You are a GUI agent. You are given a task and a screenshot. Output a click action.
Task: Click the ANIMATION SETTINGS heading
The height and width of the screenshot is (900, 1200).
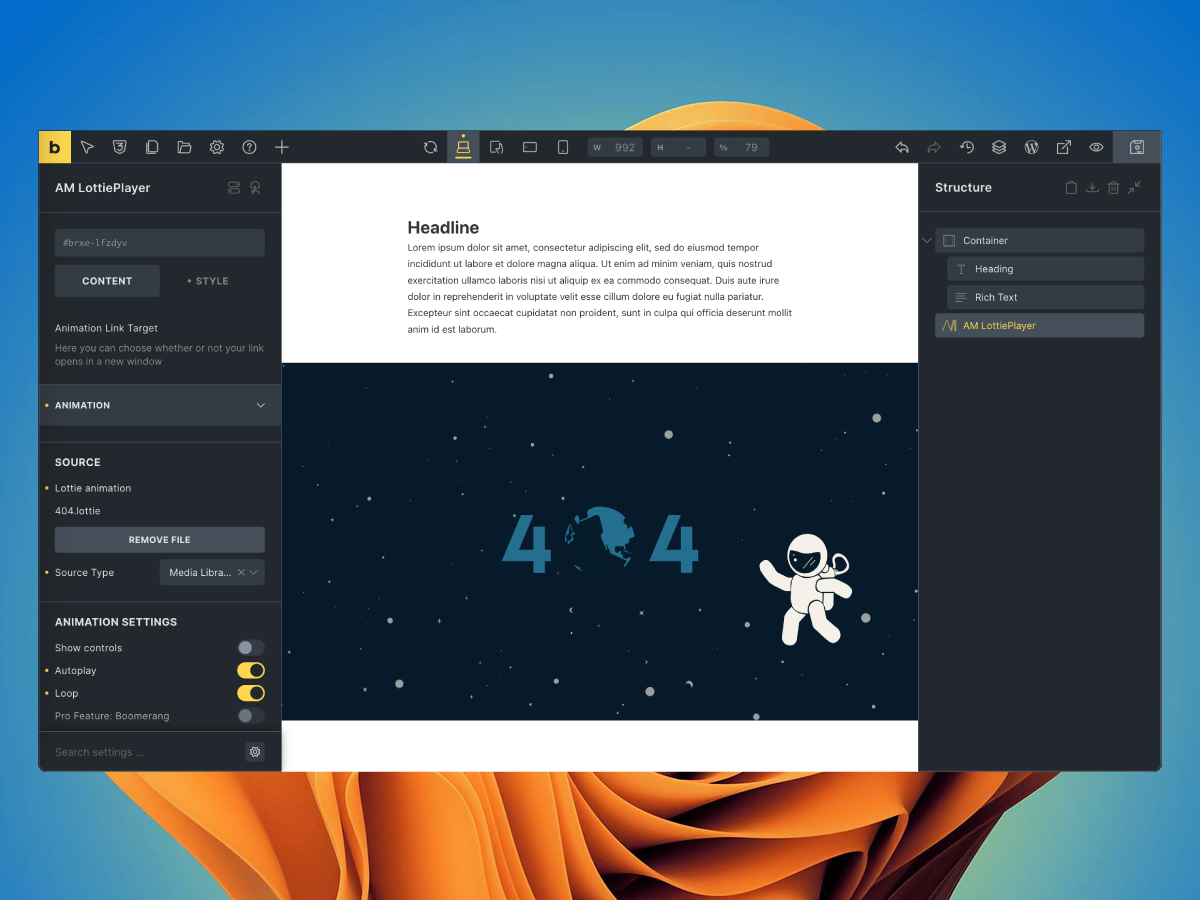coord(116,622)
